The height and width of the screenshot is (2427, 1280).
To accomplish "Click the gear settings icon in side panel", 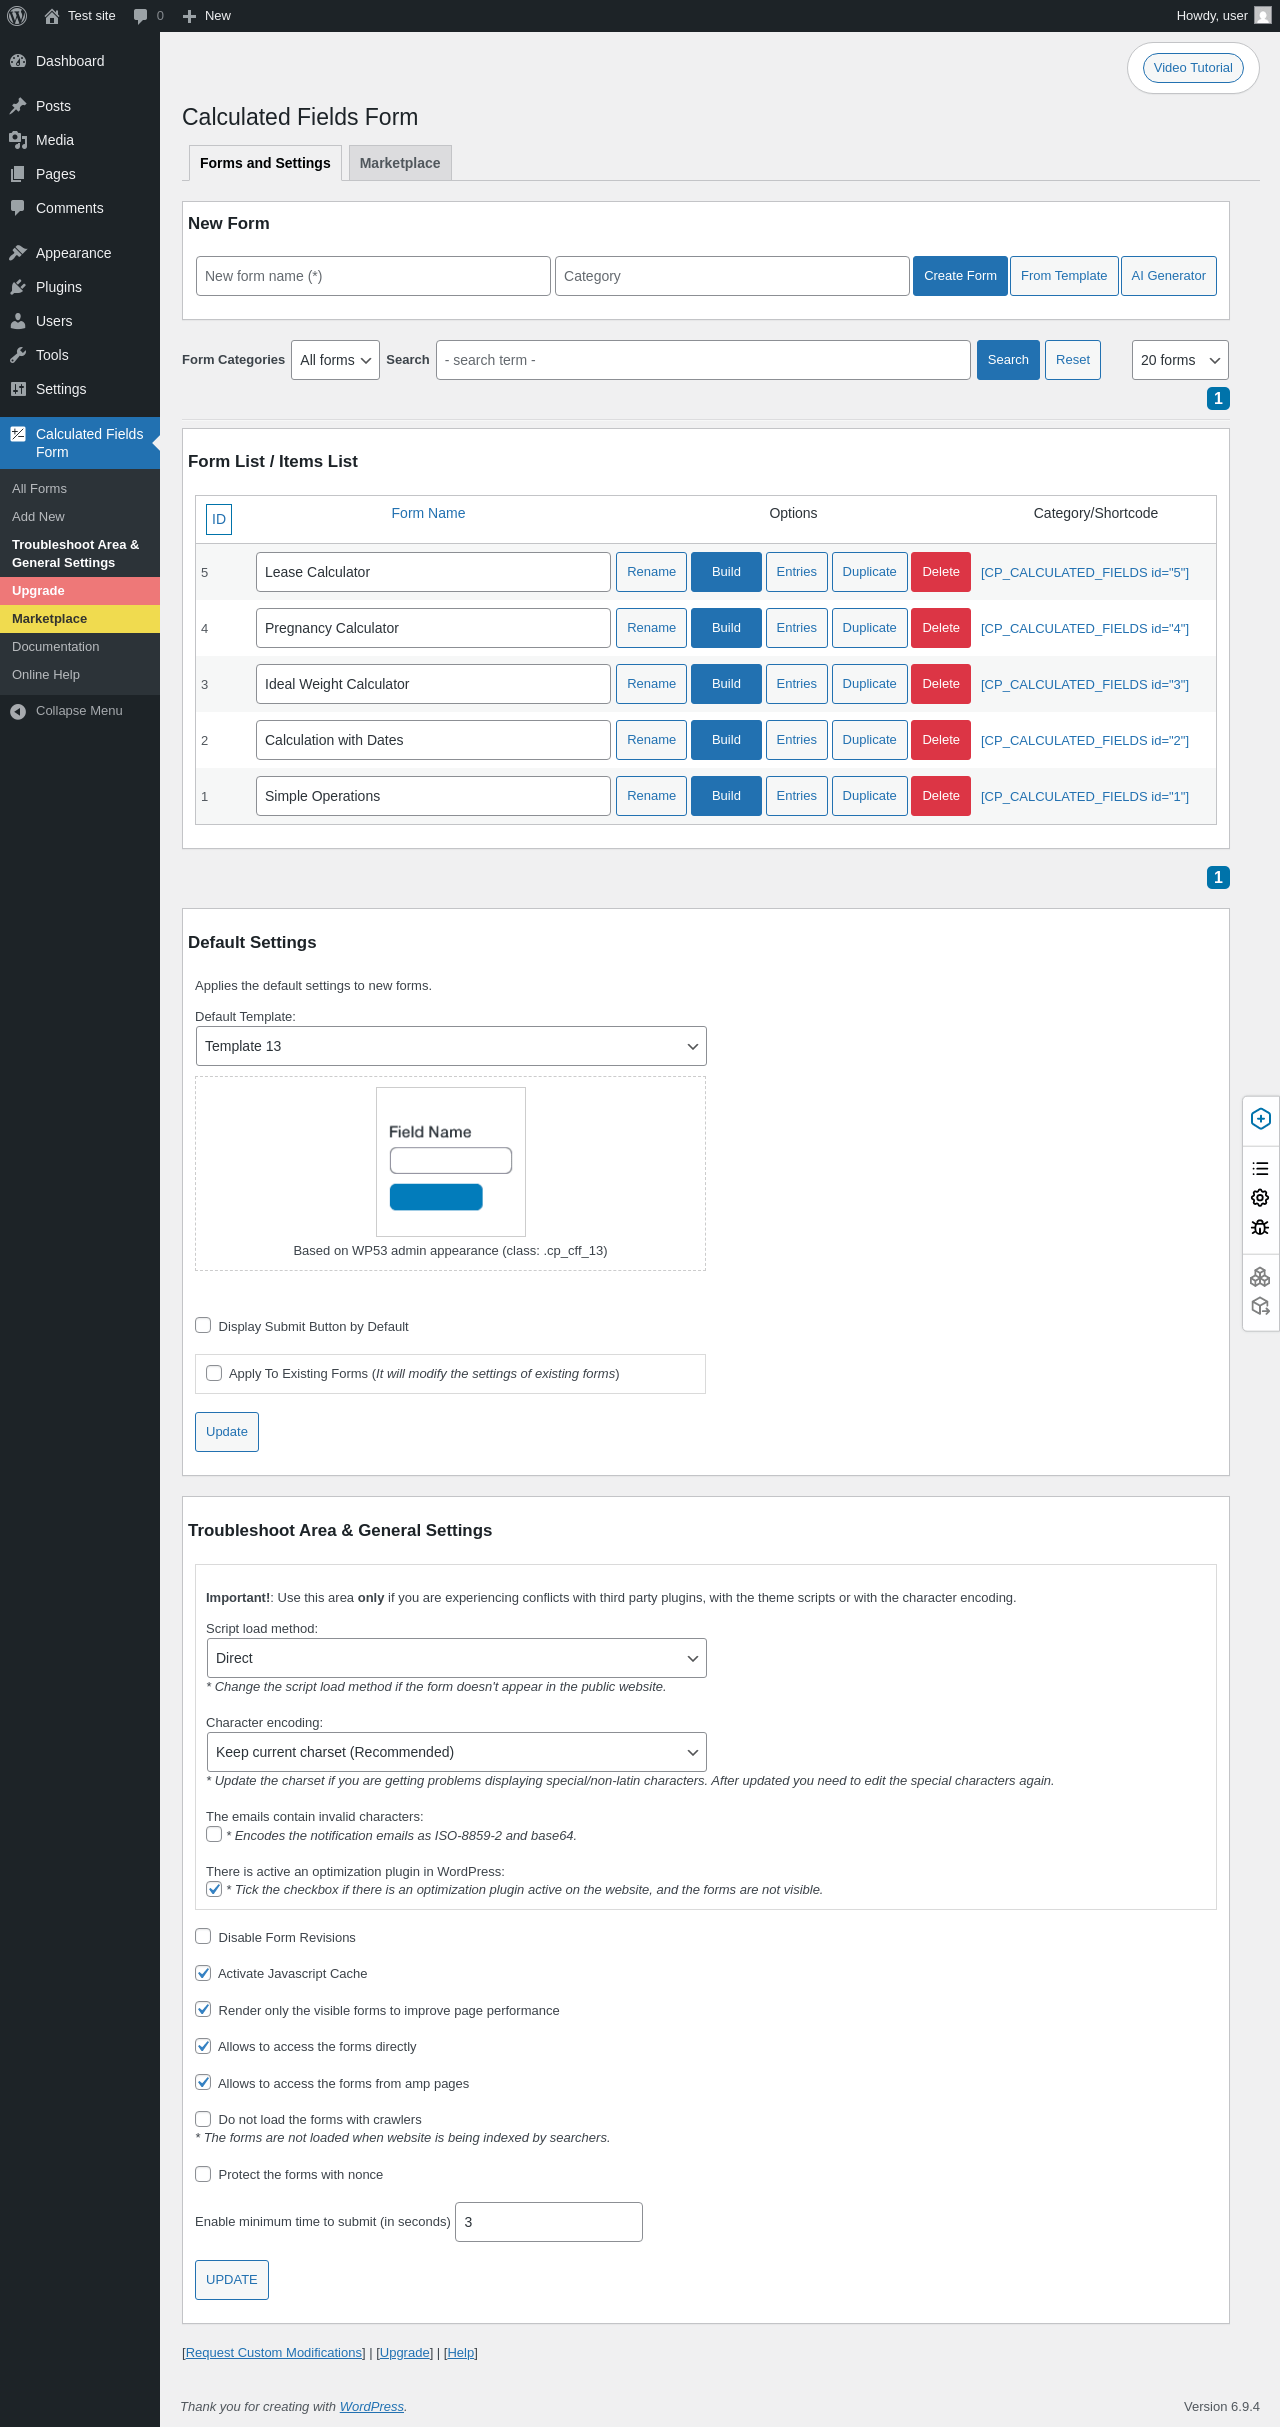I will pyautogui.click(x=1260, y=1198).
